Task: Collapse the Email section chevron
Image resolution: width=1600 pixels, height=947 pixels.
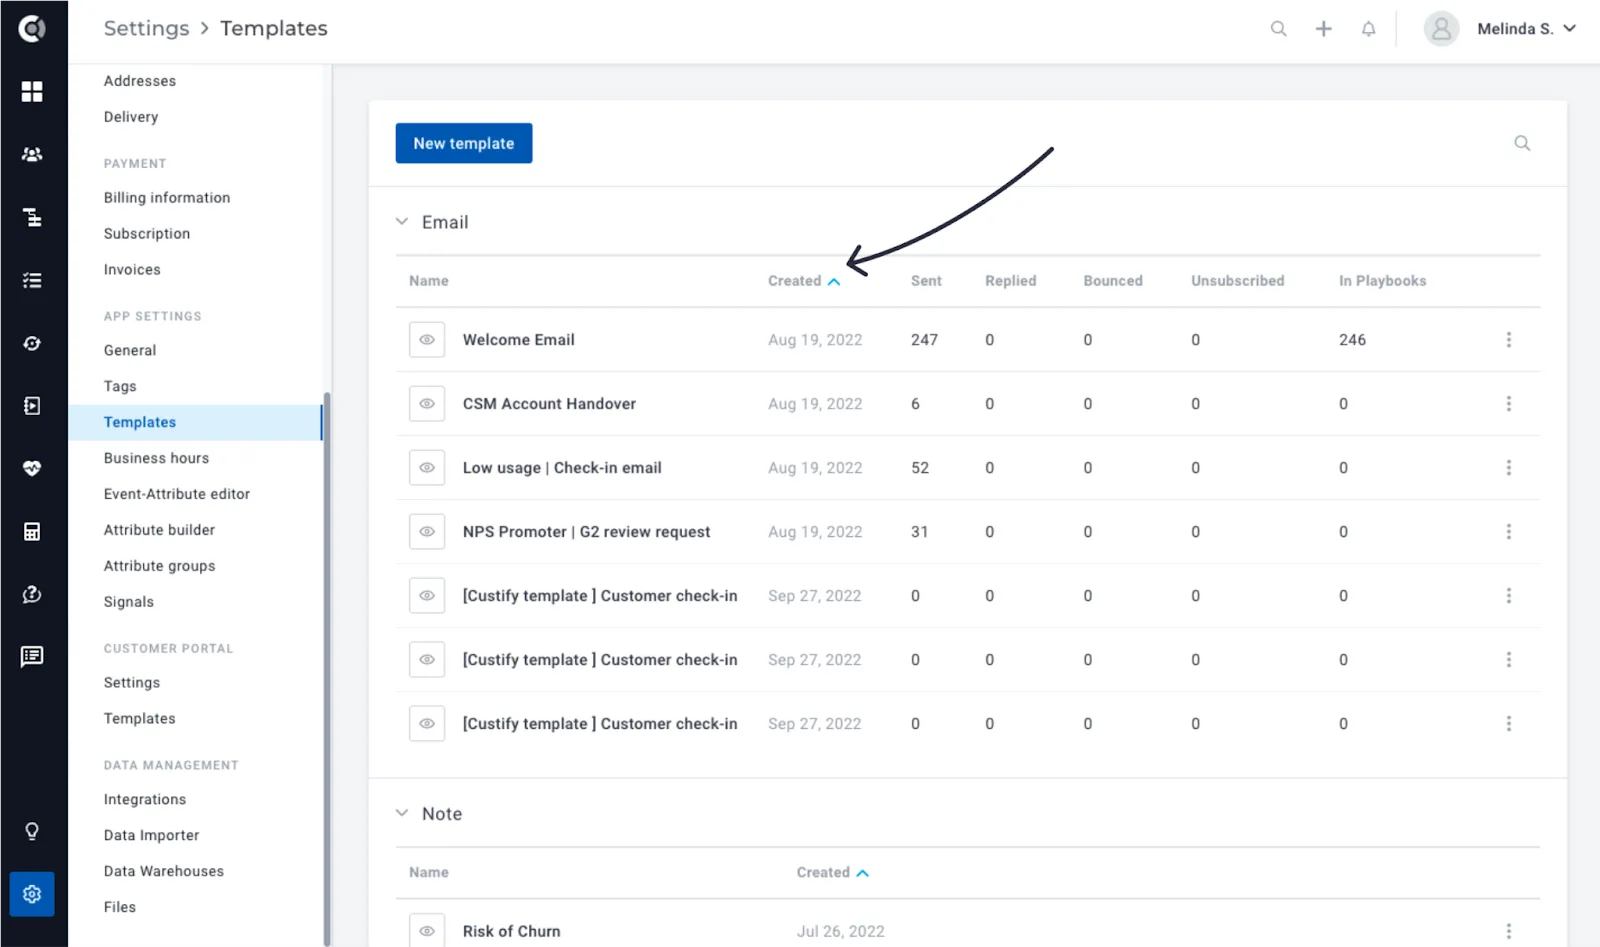Action: (x=402, y=222)
